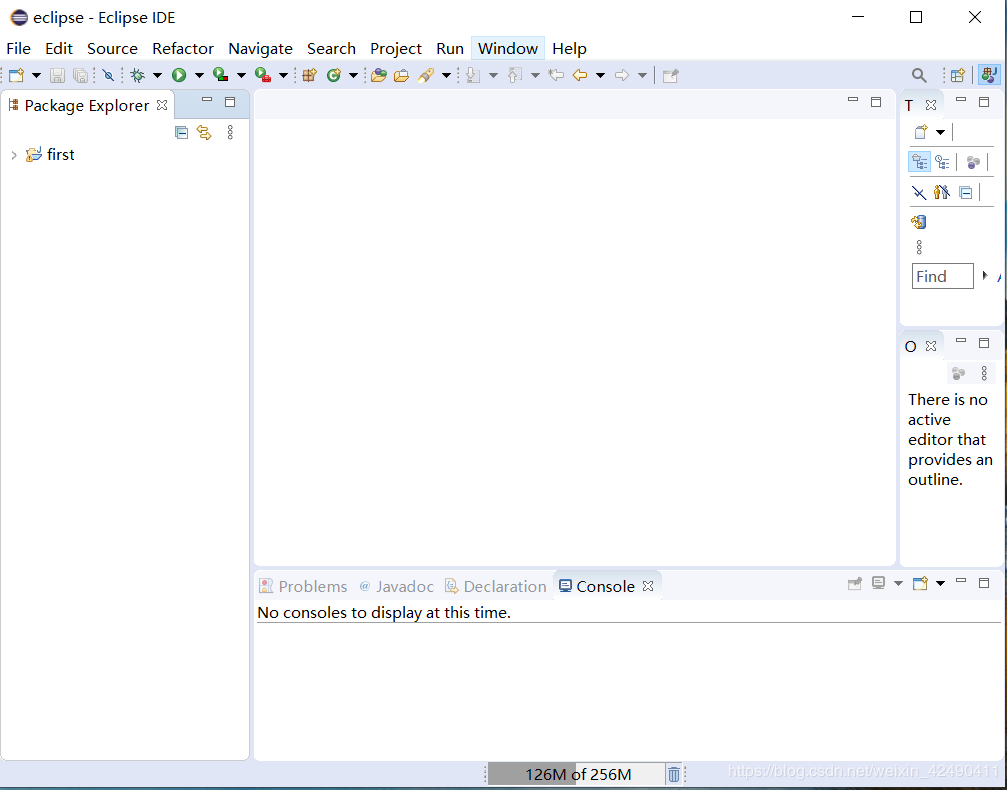The image size is (1007, 790).
Task: Open dropdown next to New file icon
Action: point(37,75)
